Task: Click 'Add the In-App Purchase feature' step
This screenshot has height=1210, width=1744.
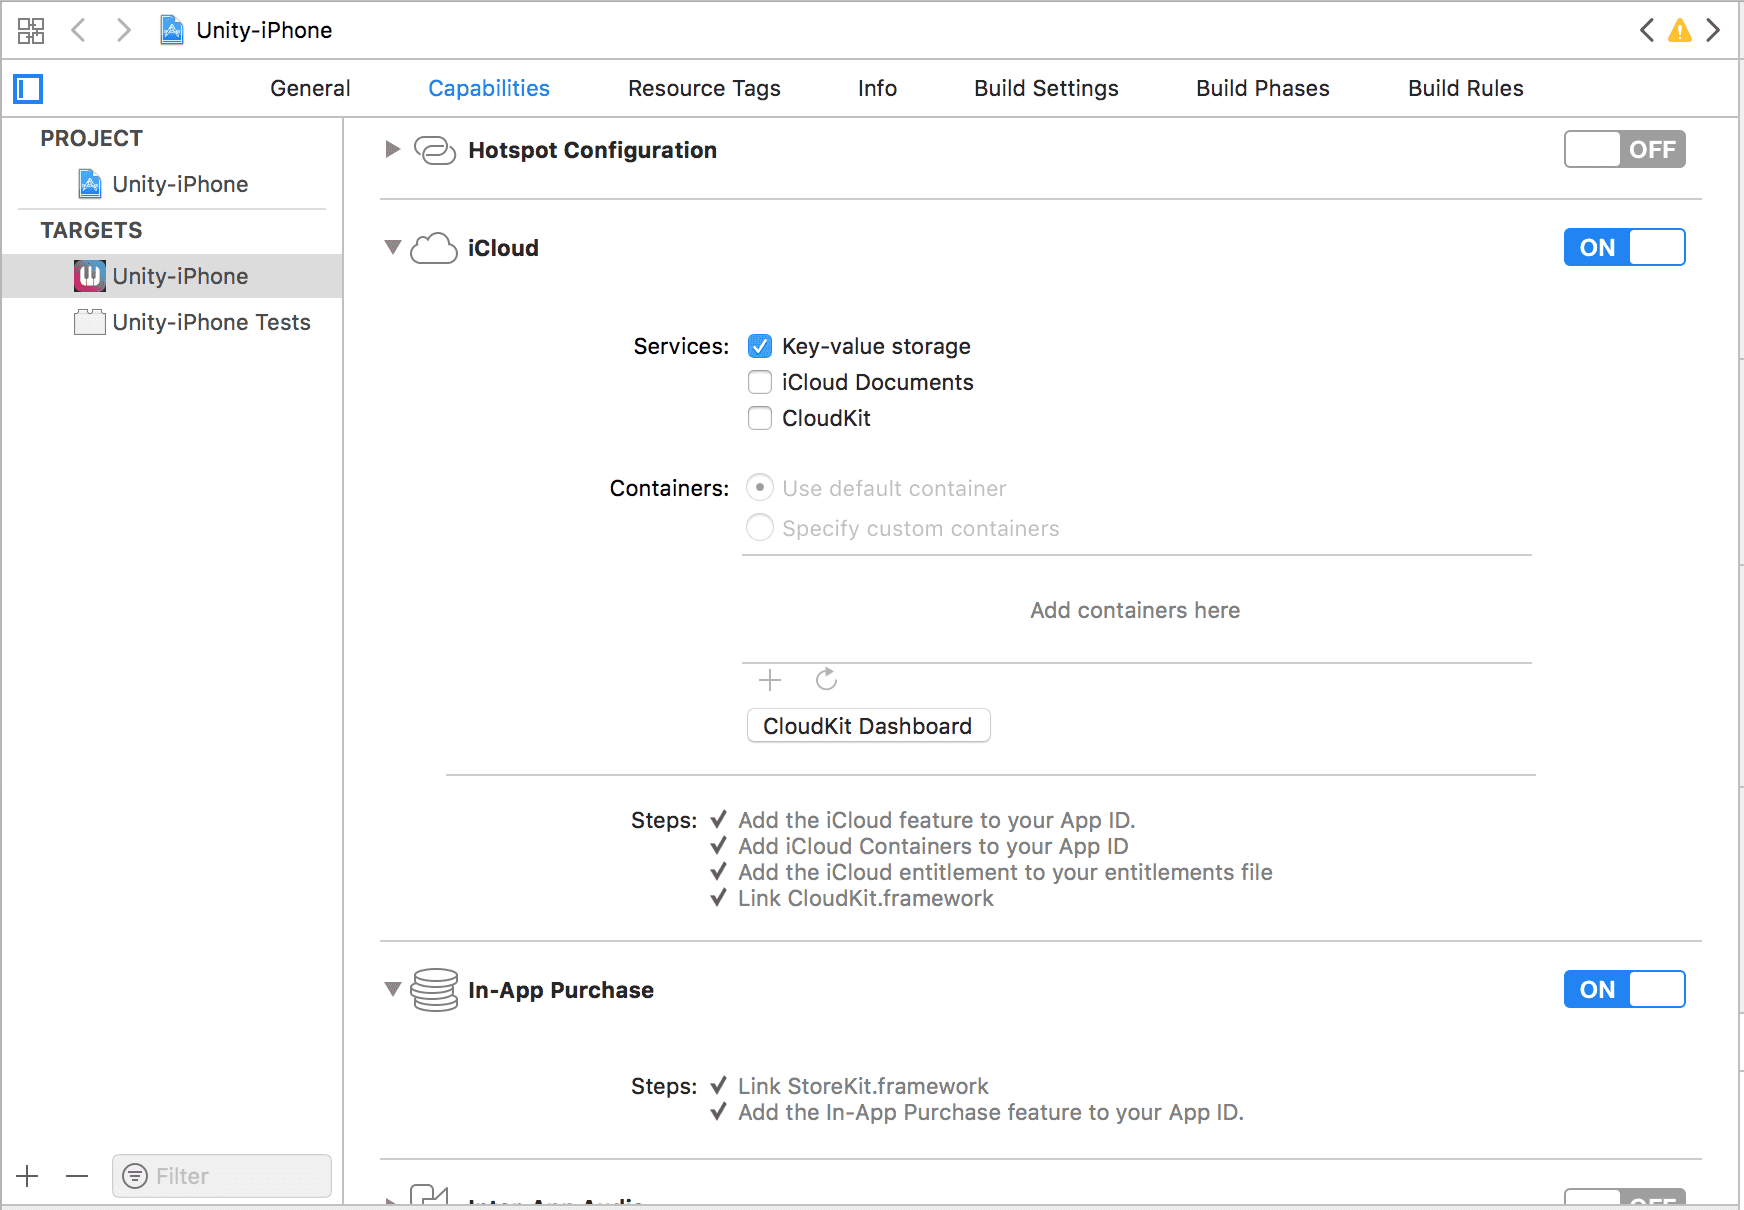Action: point(991,1112)
